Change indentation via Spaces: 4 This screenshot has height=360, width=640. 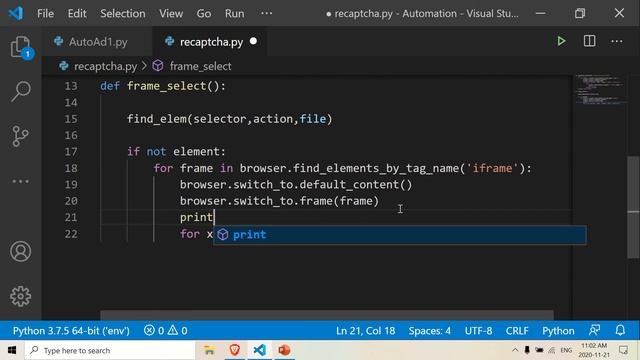[429, 330]
